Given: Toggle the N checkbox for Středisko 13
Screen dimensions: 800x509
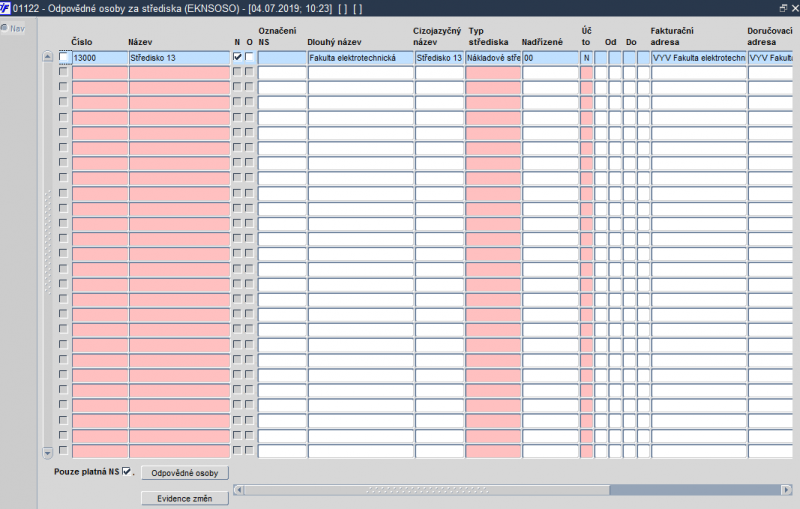Looking at the screenshot, I should tap(237, 57).
